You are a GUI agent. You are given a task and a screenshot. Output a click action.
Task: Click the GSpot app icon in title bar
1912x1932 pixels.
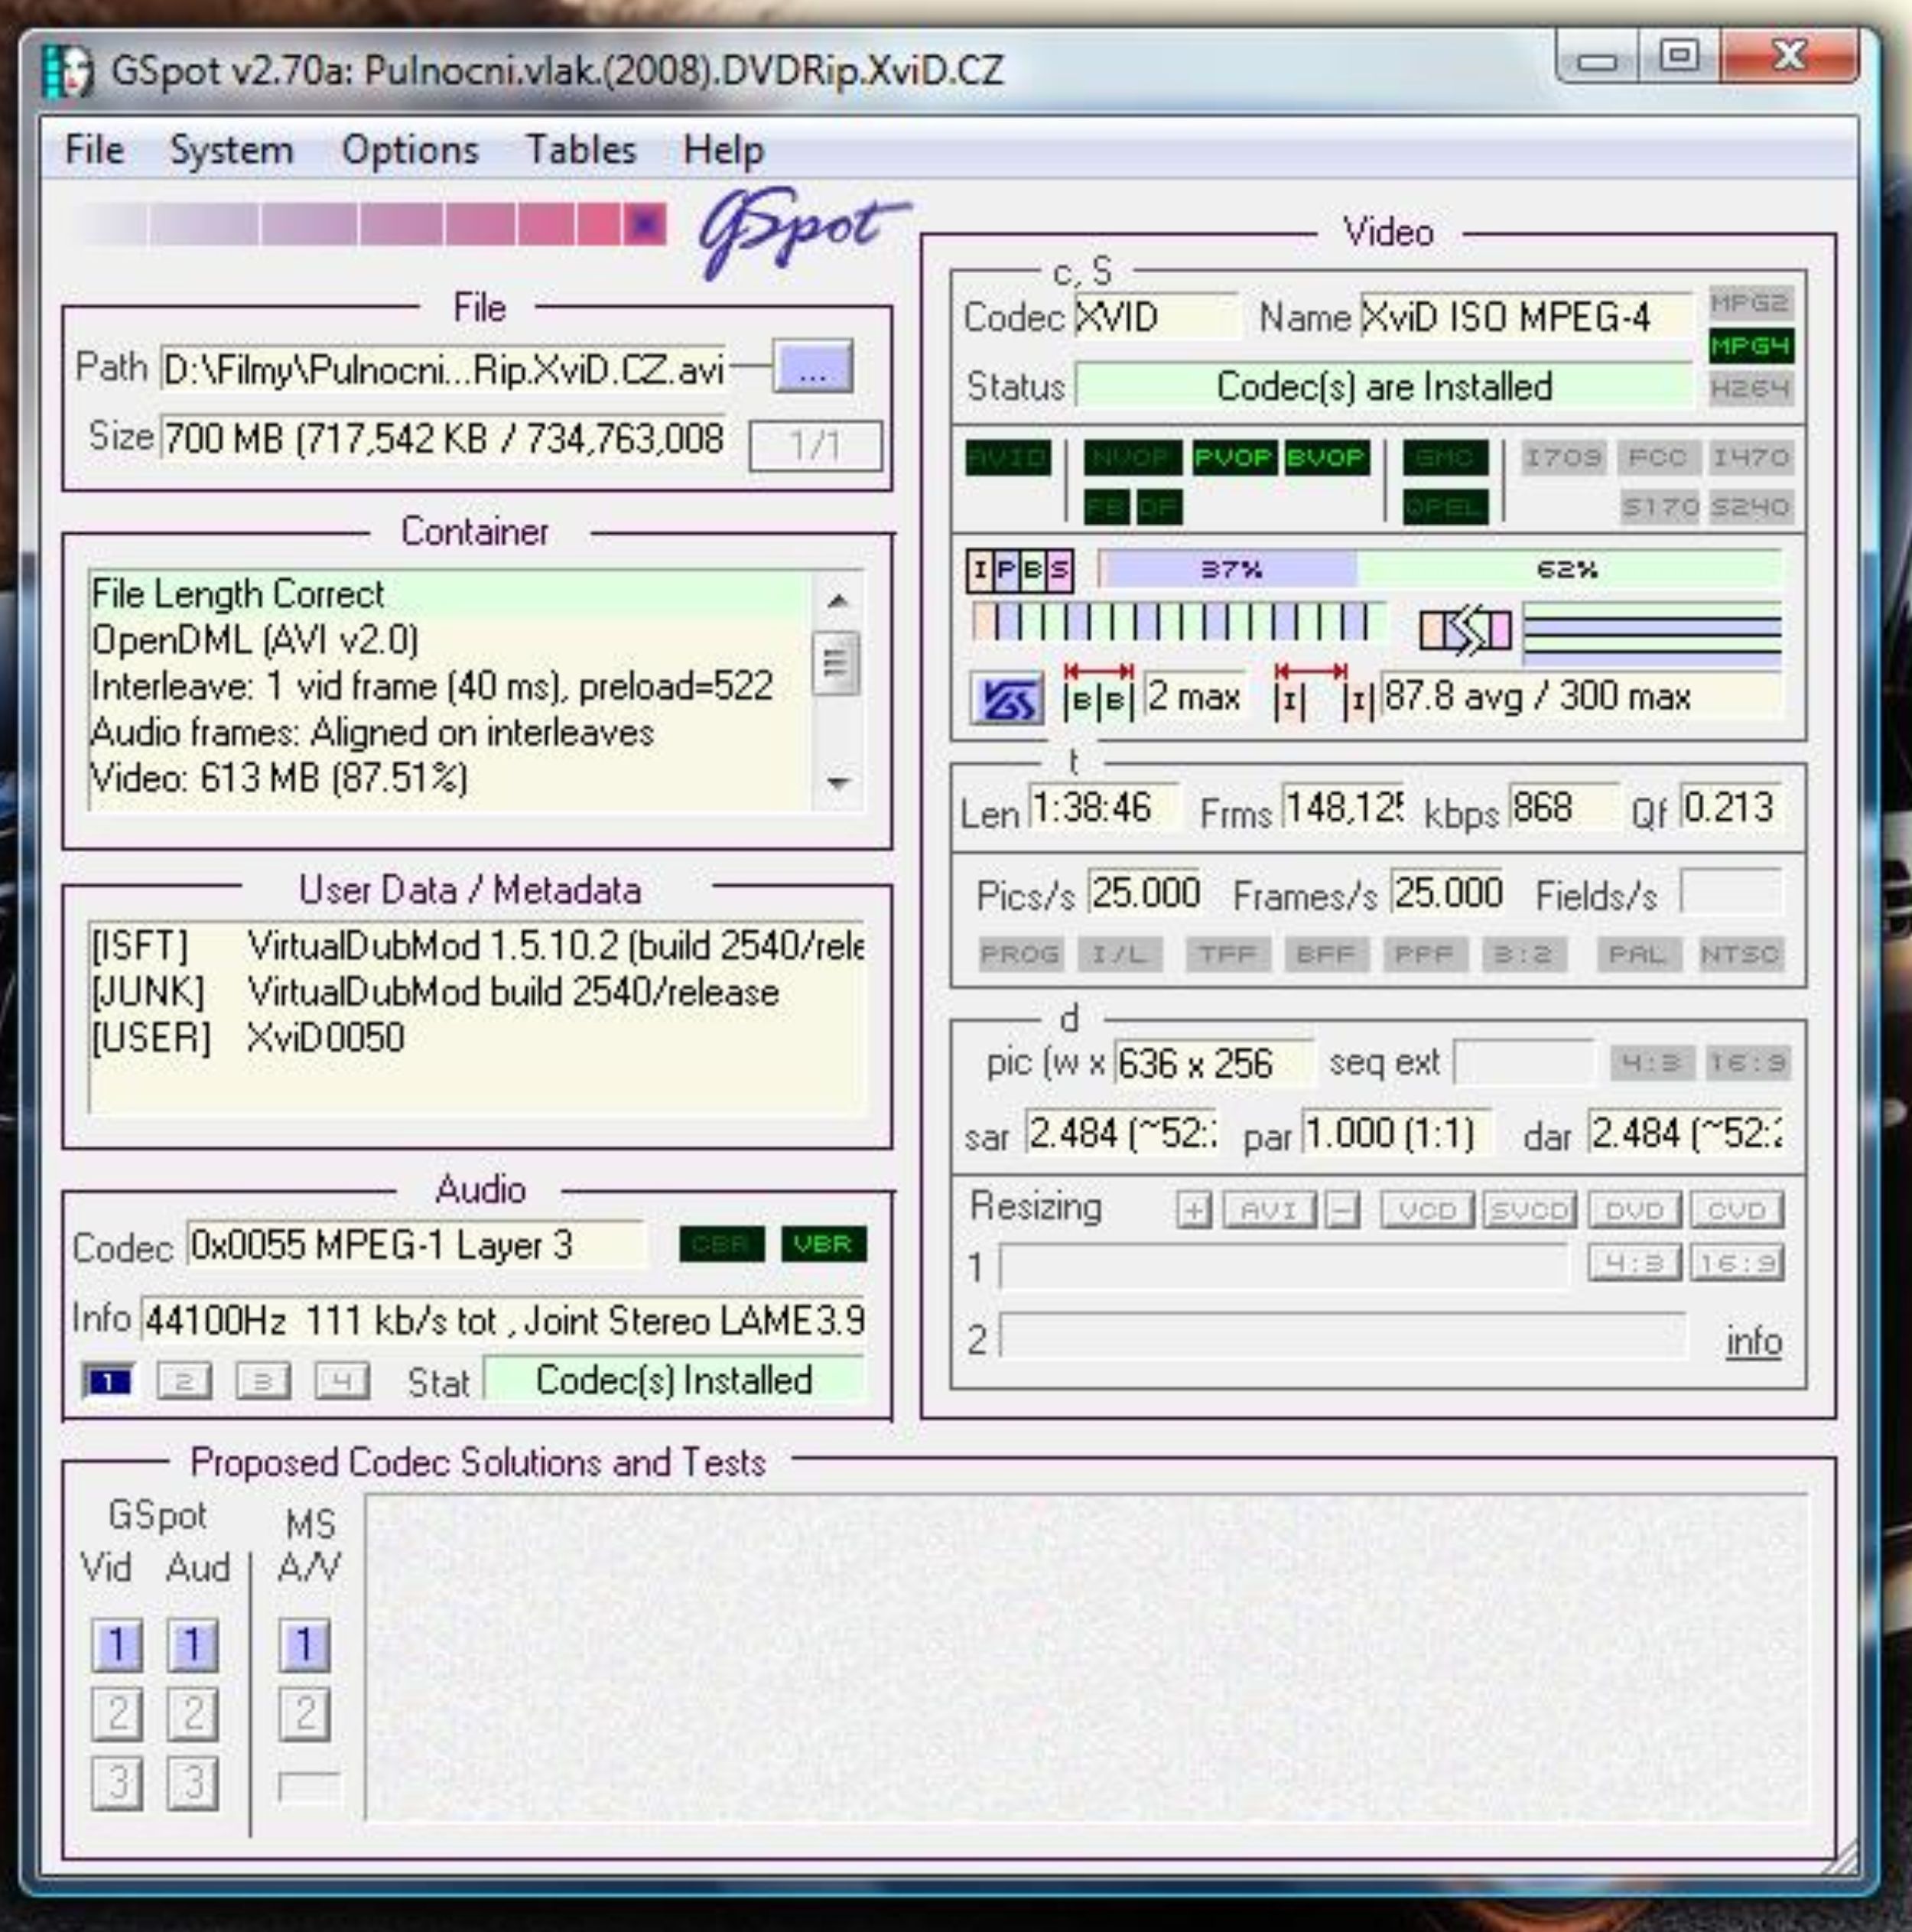[68, 71]
